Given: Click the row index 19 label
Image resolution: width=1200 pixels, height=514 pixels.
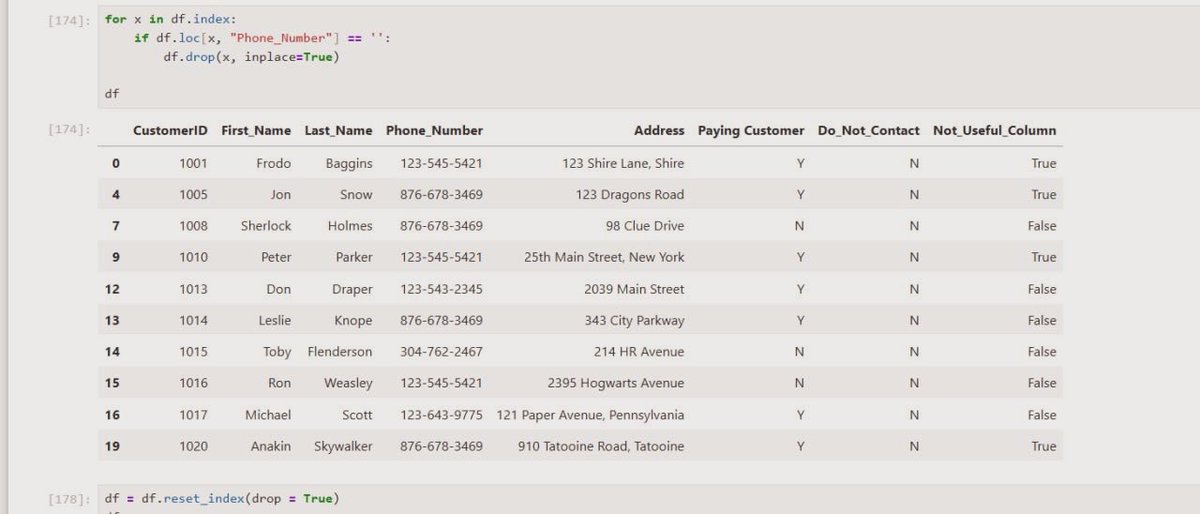Looking at the screenshot, I should (x=112, y=447).
